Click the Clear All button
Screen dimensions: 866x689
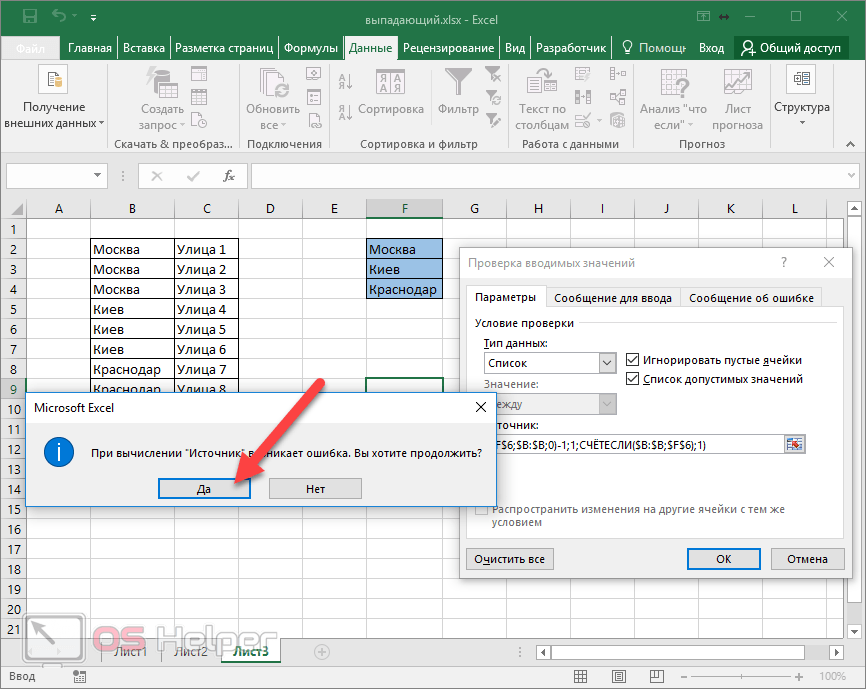pyautogui.click(x=510, y=559)
